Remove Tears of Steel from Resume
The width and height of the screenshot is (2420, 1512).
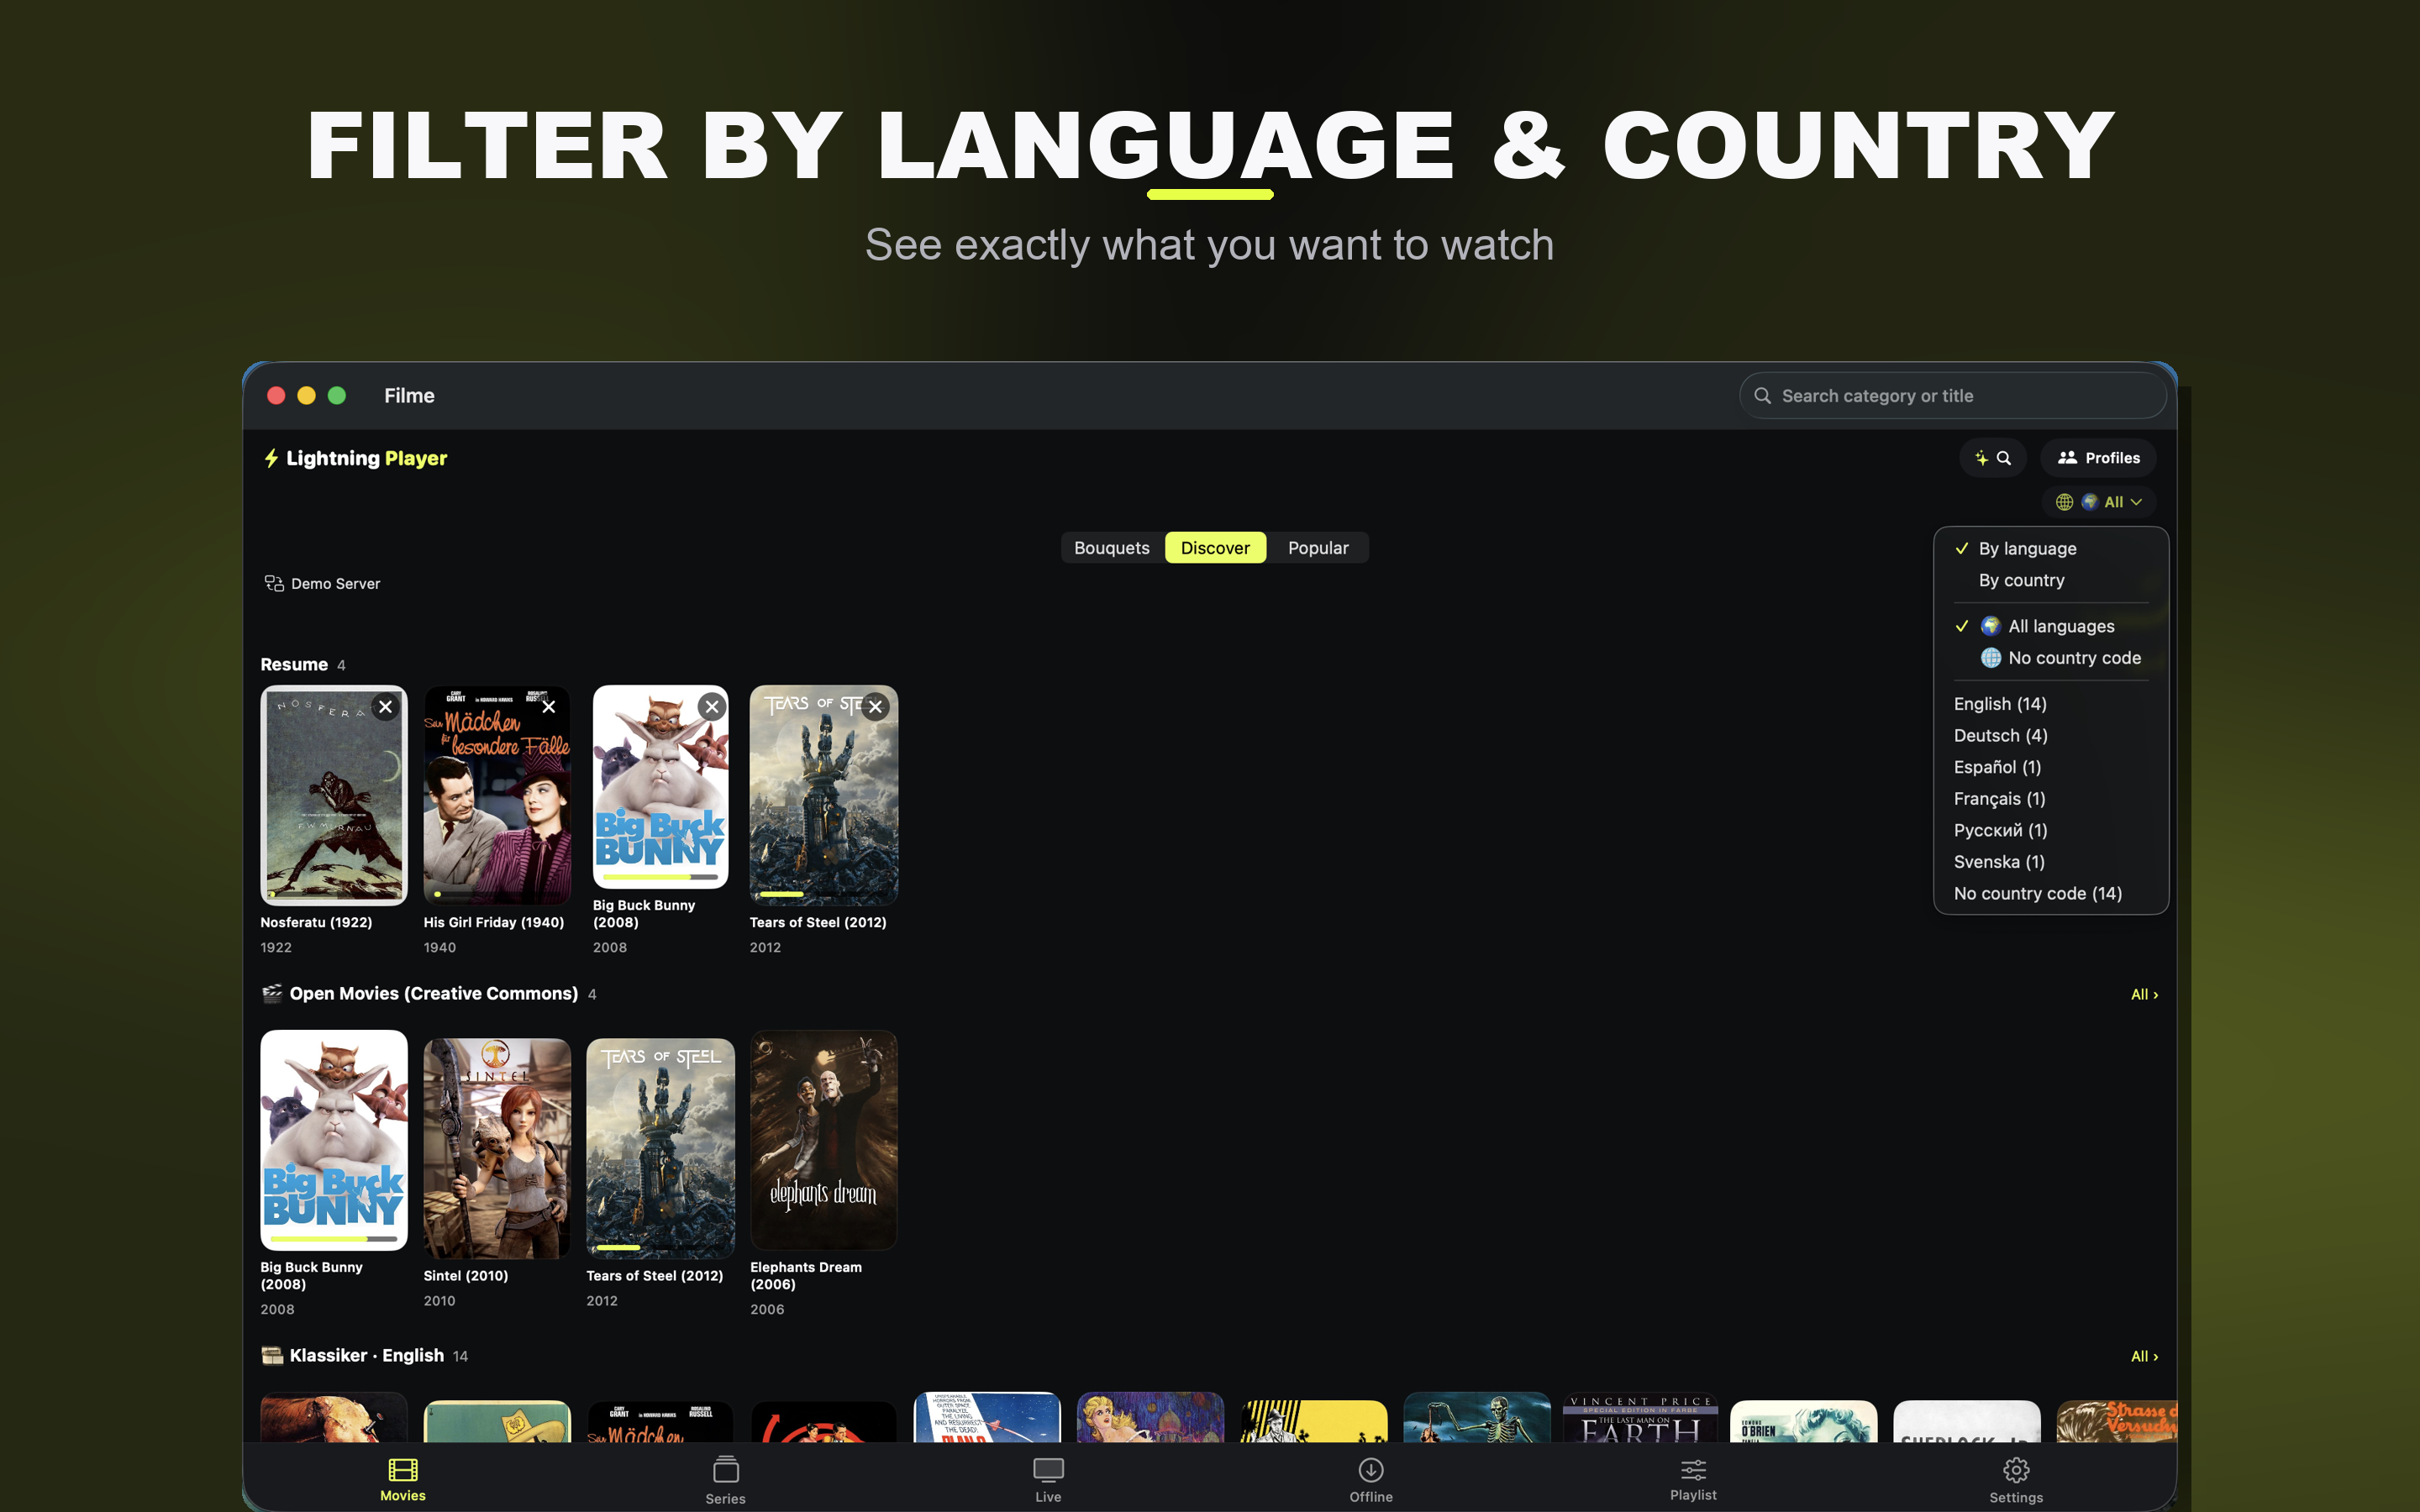(875, 707)
